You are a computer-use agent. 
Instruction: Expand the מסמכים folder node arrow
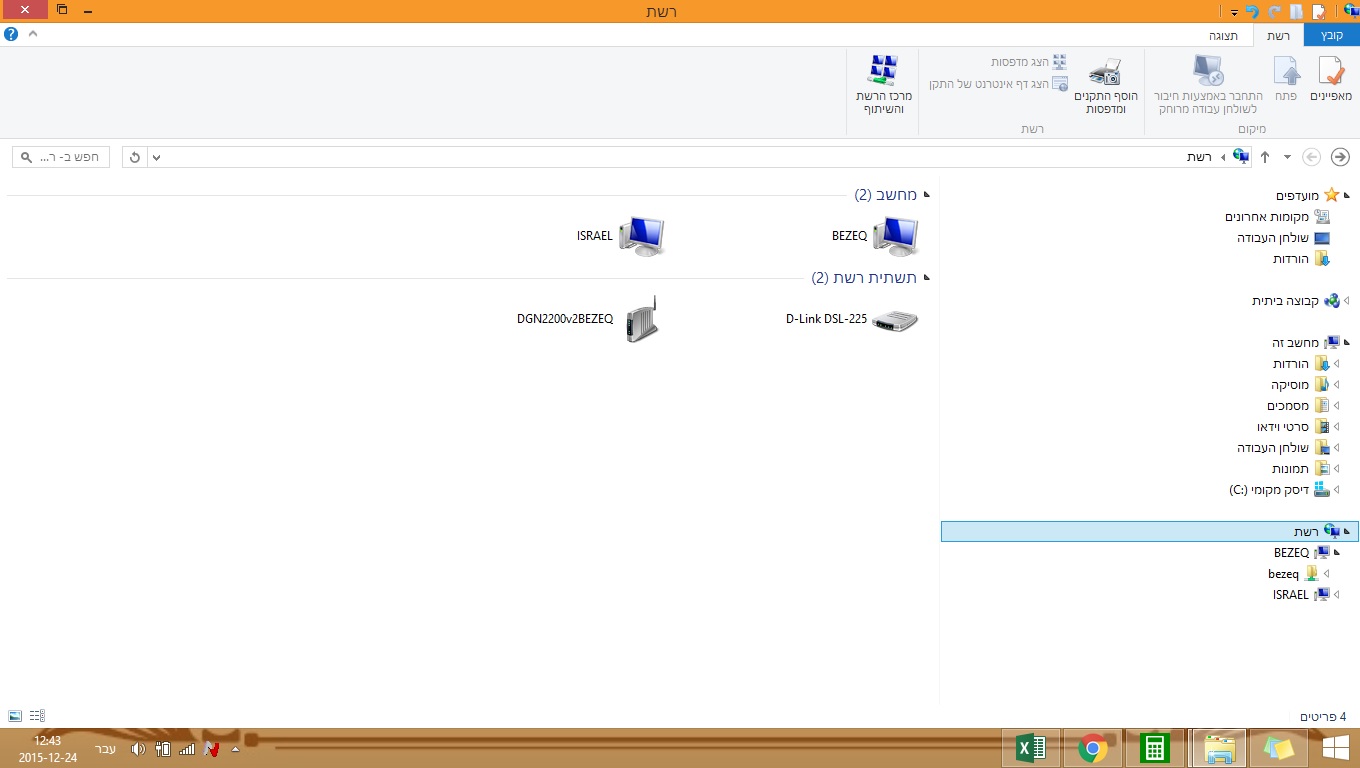tap(1337, 406)
